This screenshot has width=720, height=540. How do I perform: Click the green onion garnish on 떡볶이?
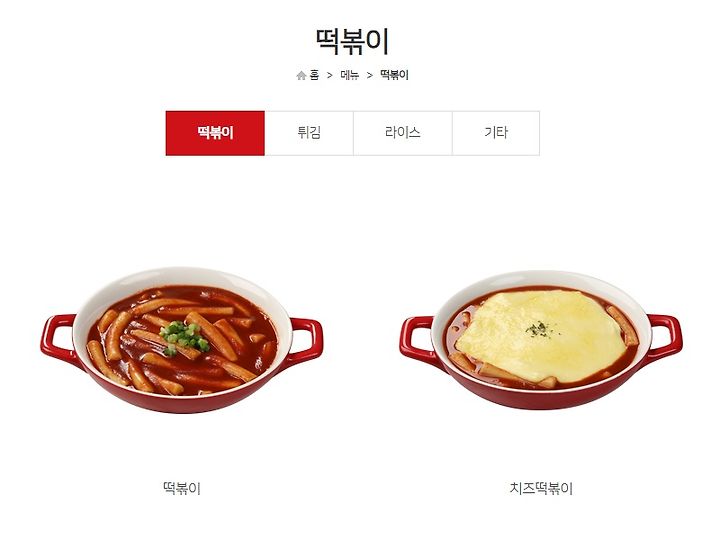pos(184,337)
